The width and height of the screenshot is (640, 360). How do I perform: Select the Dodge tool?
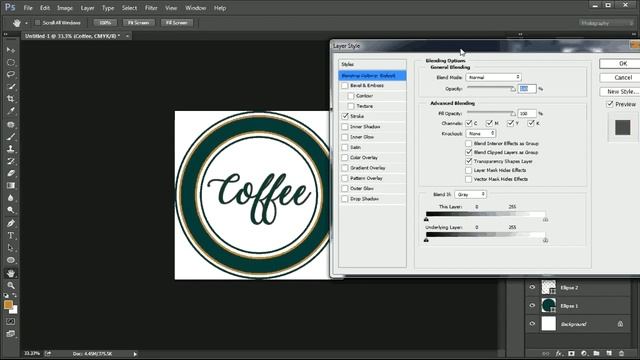11,210
